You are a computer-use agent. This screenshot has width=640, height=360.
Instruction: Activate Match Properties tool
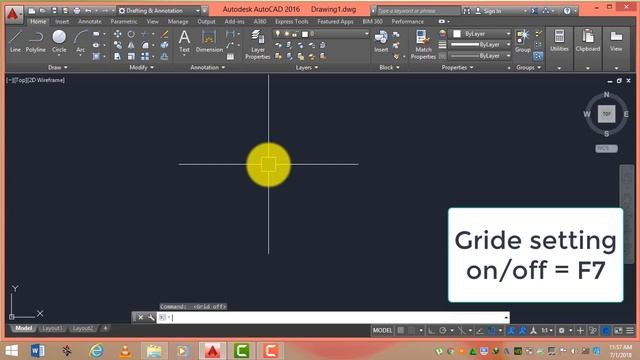pos(423,45)
